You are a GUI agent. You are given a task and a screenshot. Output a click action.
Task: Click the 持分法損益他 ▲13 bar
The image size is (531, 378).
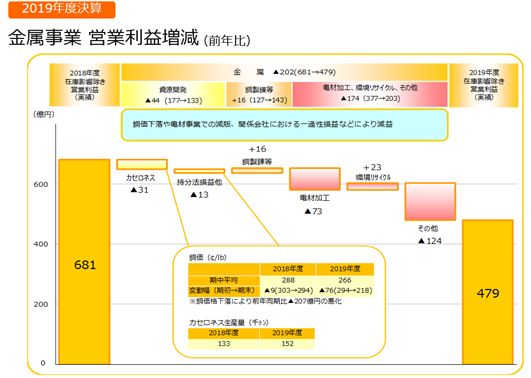(199, 171)
